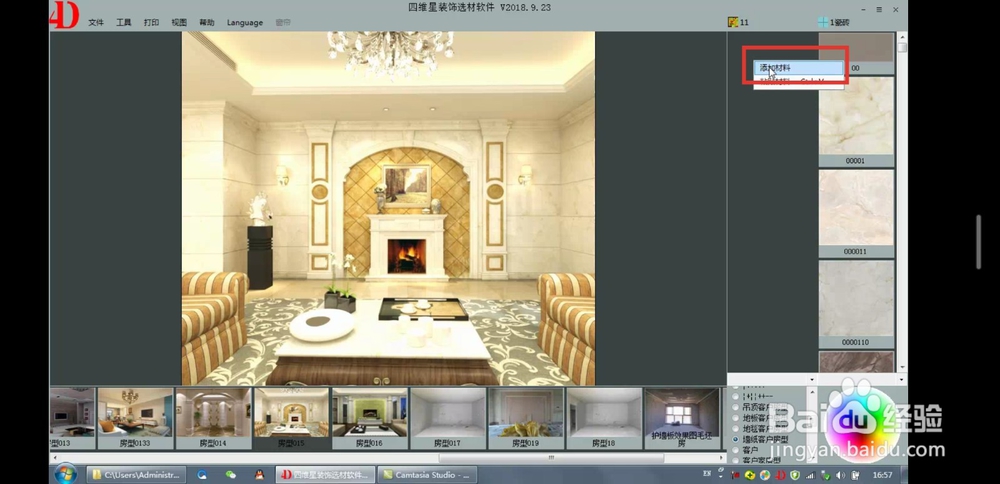
Task: Select the 吊顶客户房型 radio option
Action: tap(735, 407)
